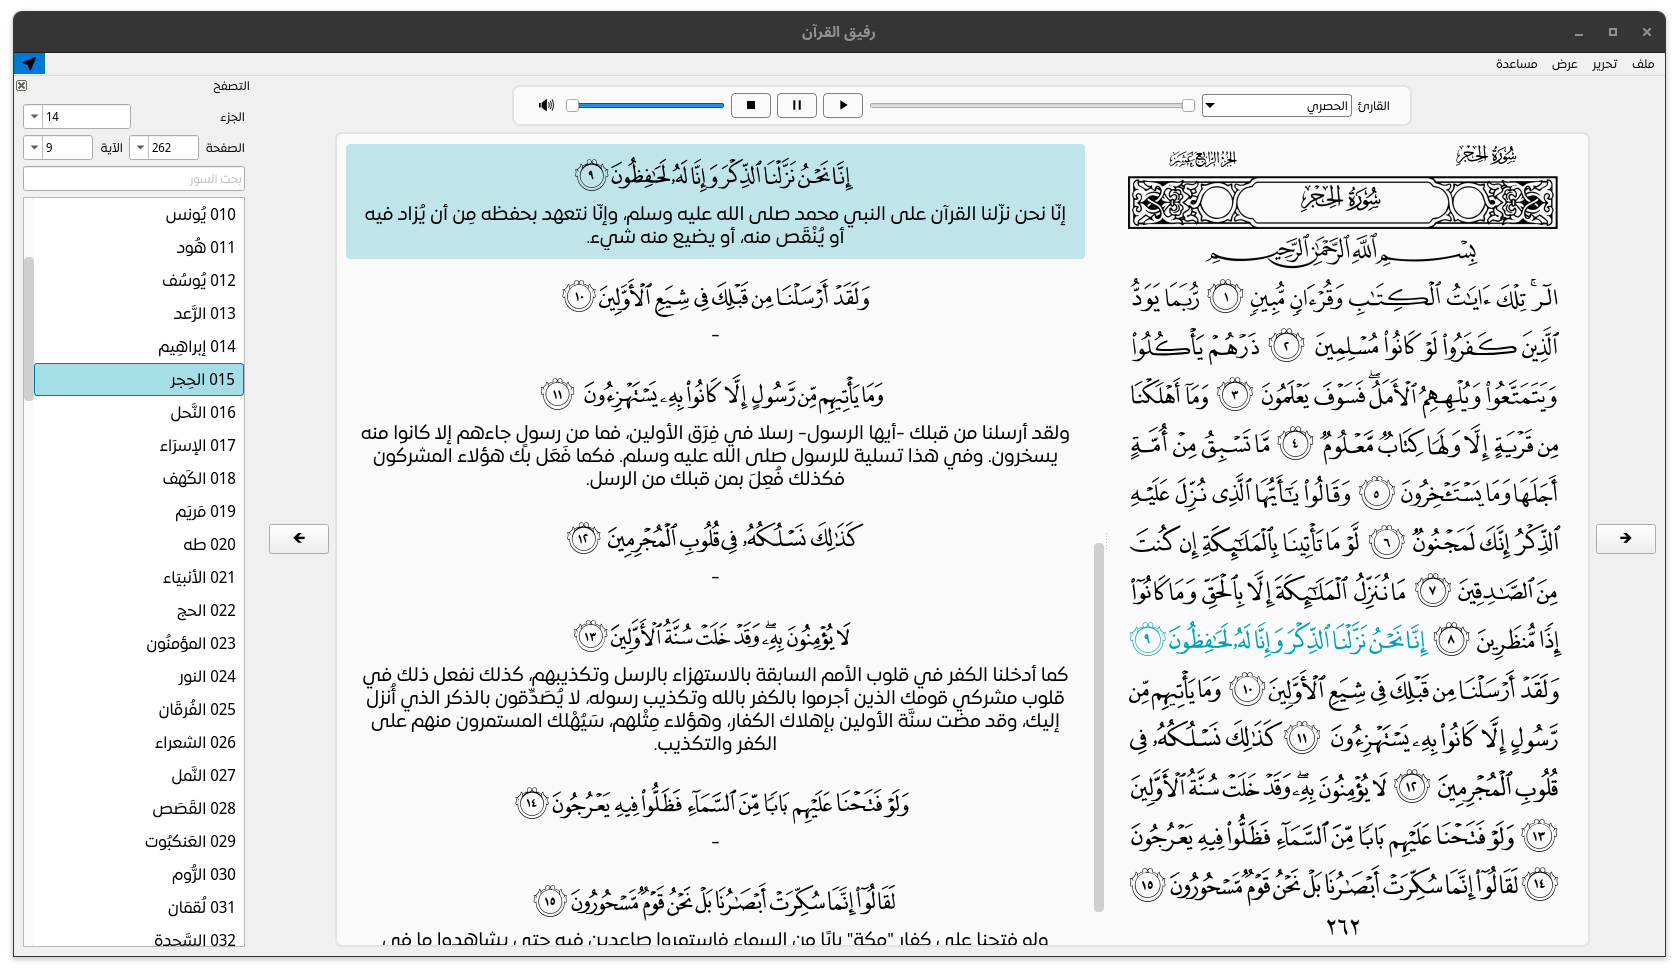1679x973 pixels.
Task: Click verse 13 text in tafsir panel
Action: point(713,636)
